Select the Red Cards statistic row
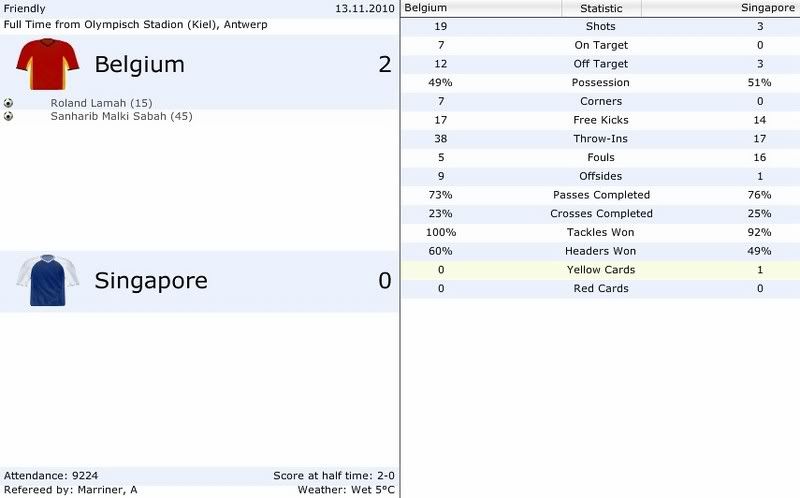The height and width of the screenshot is (498, 800). 601,289
